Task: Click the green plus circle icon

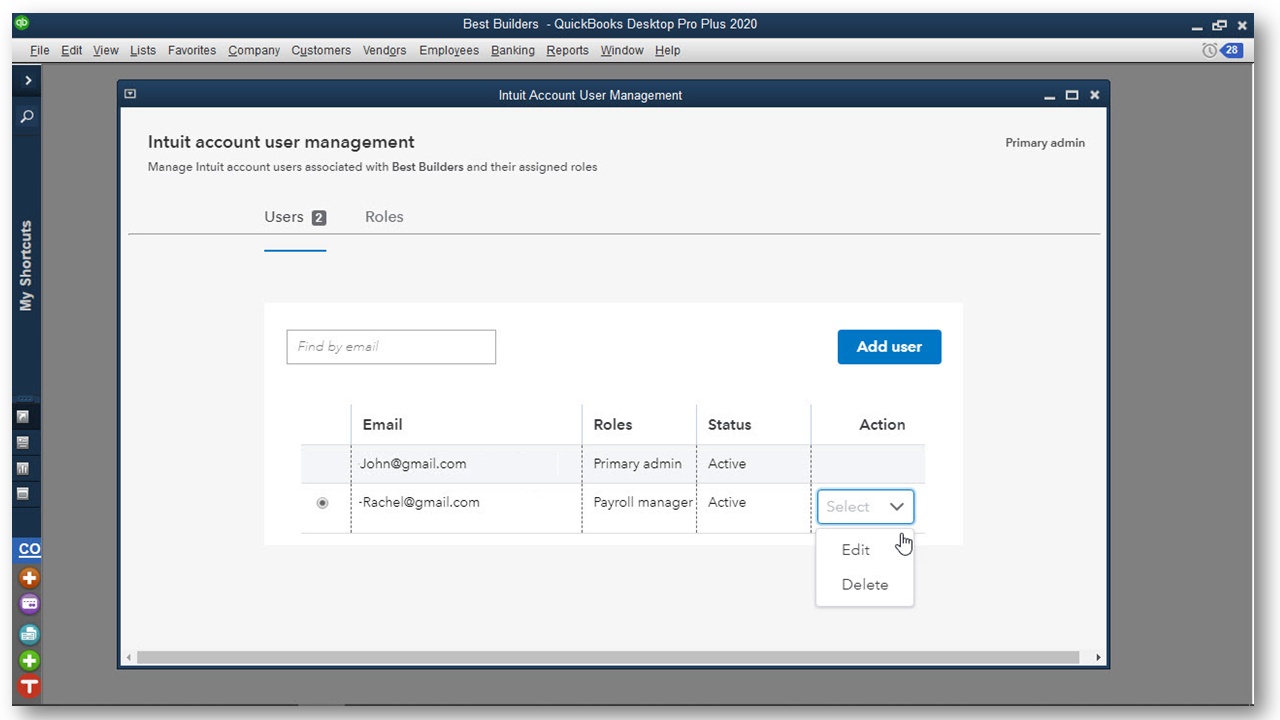Action: tap(29, 660)
